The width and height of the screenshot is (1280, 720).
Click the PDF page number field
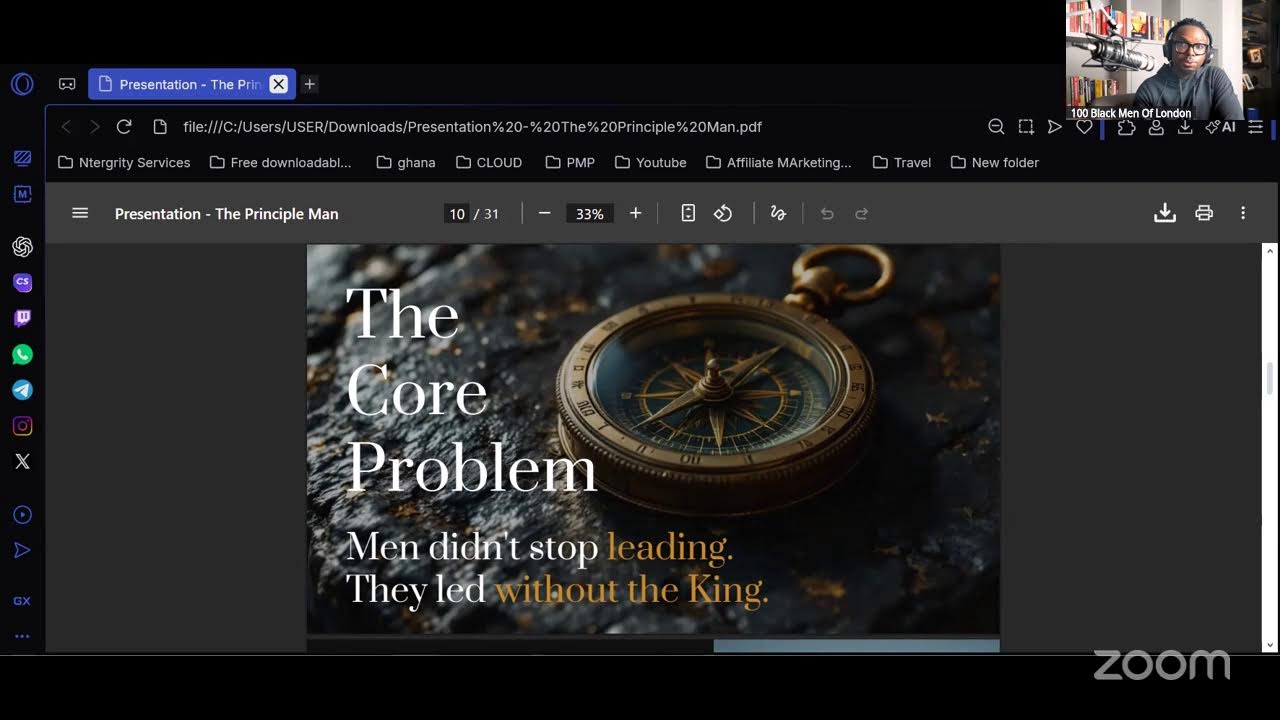(x=457, y=214)
